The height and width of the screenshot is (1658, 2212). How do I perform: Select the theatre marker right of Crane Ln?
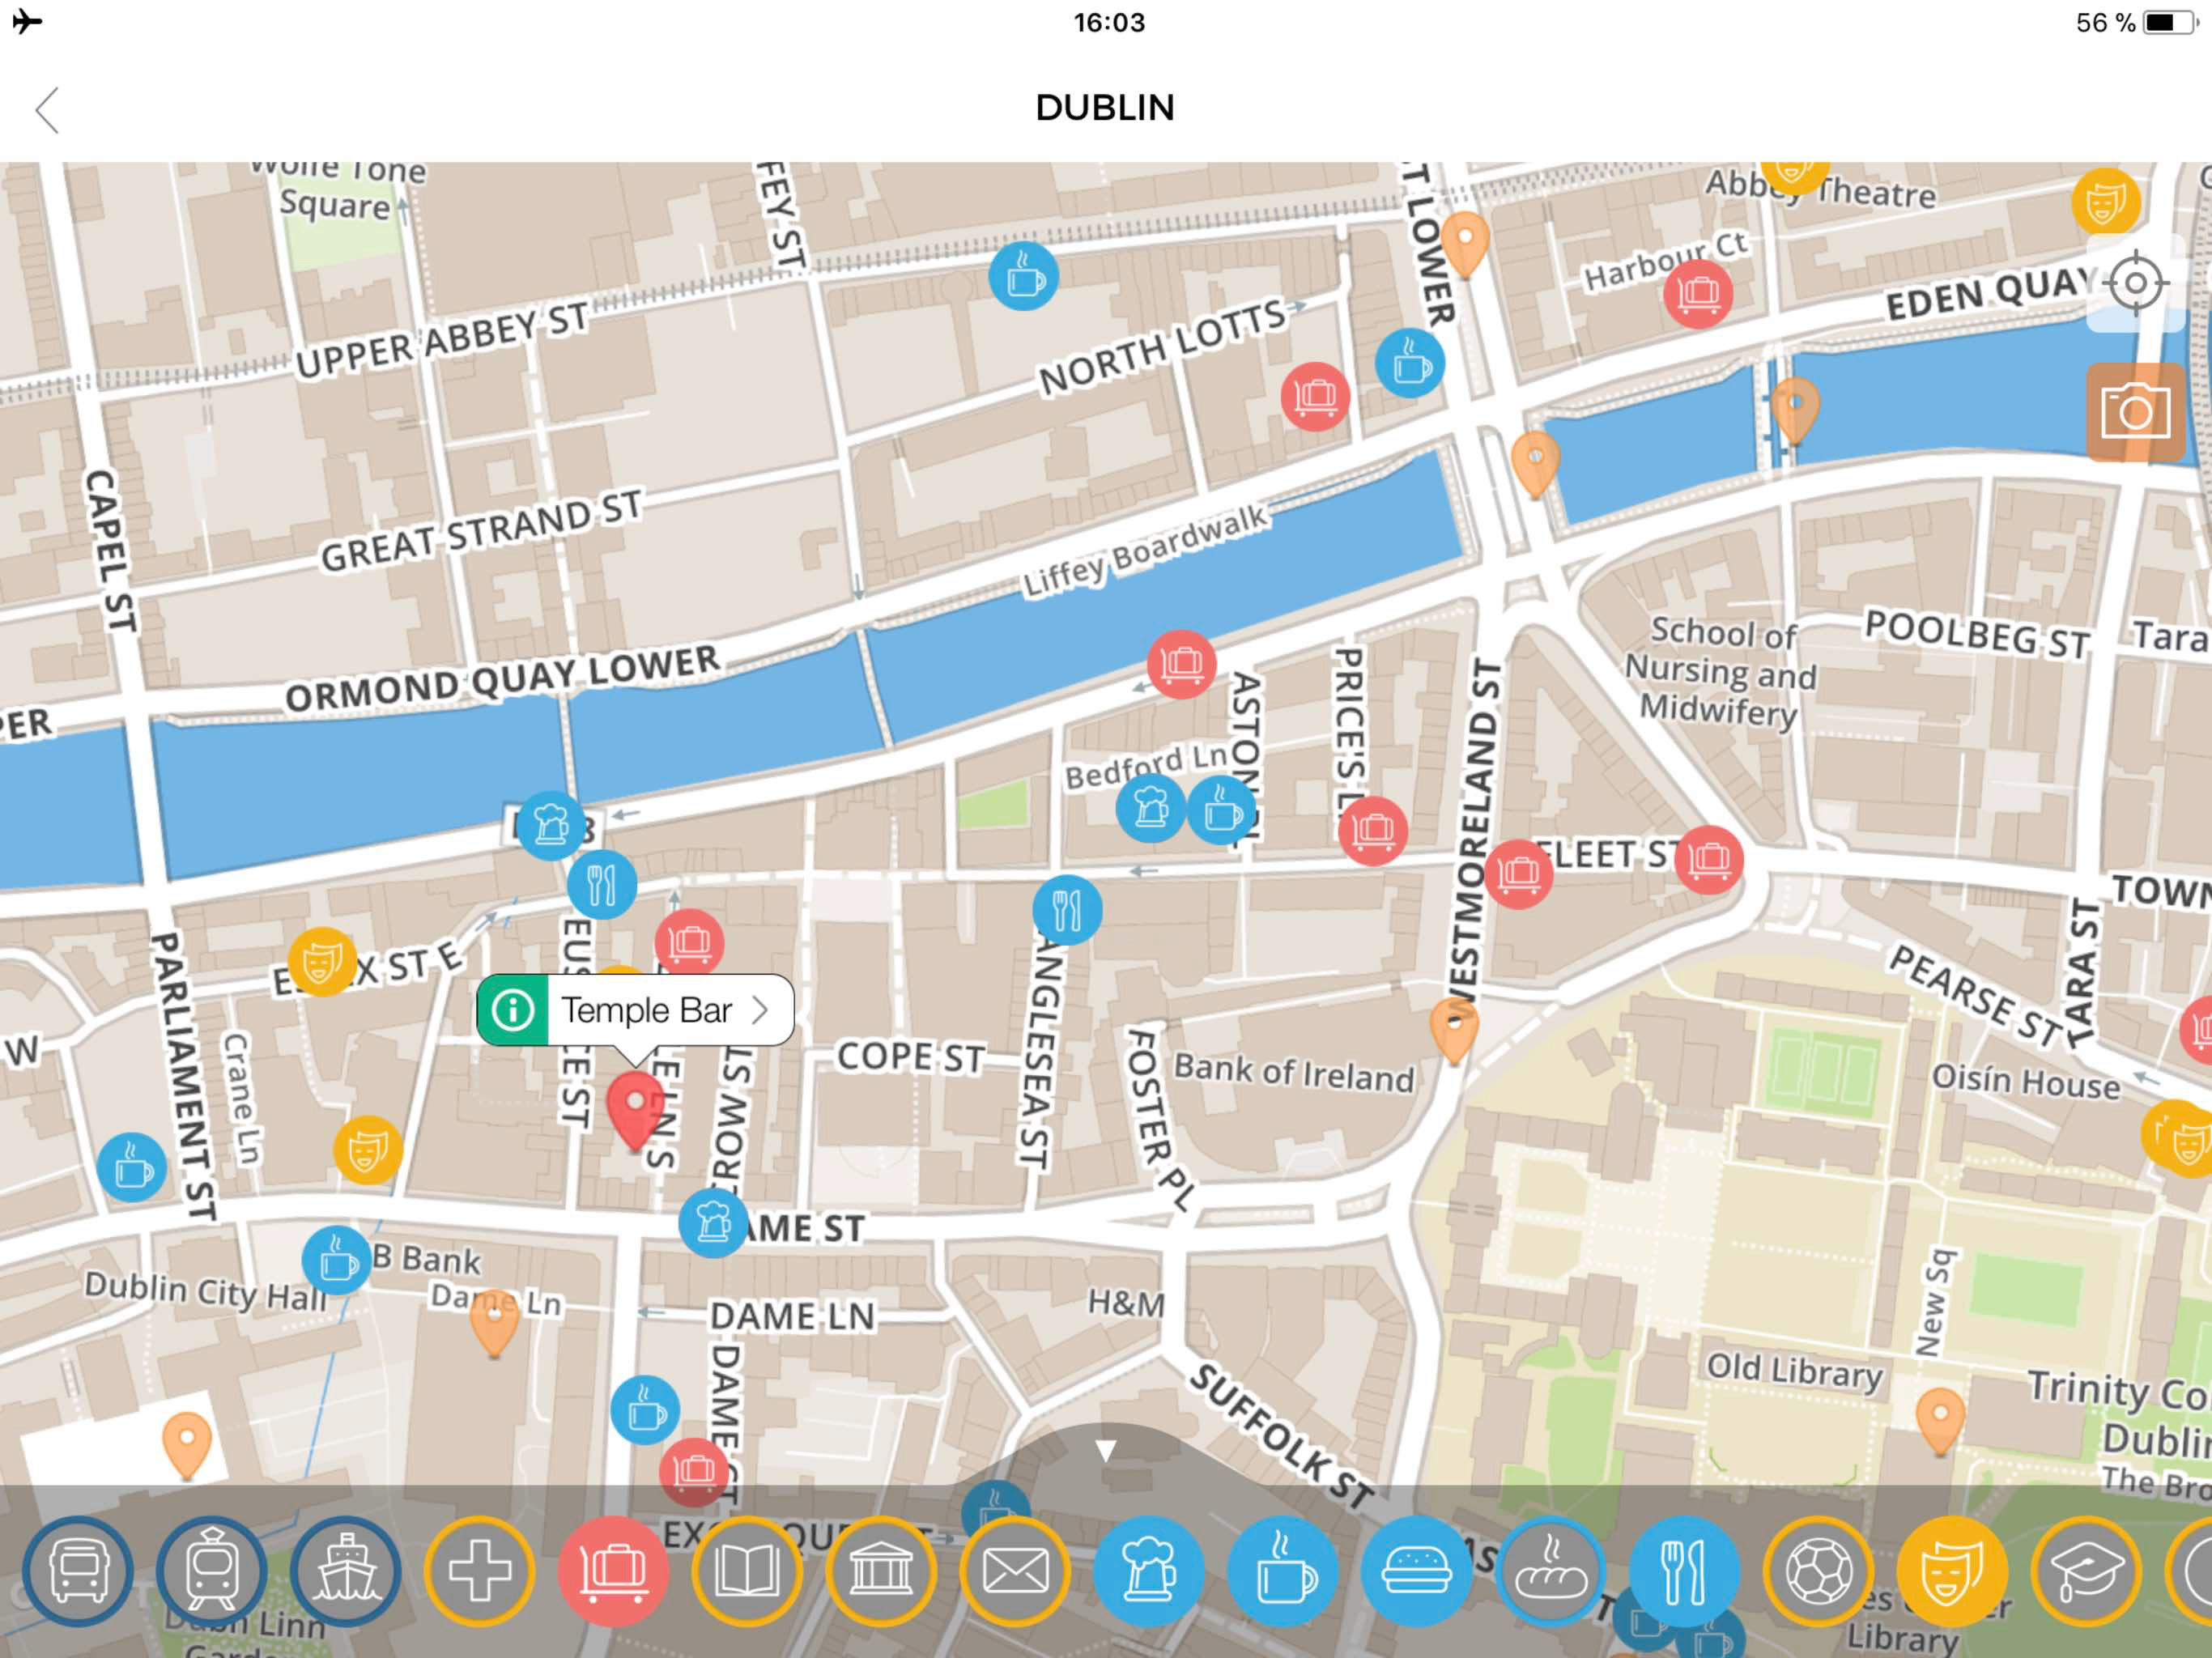pos(368,1150)
